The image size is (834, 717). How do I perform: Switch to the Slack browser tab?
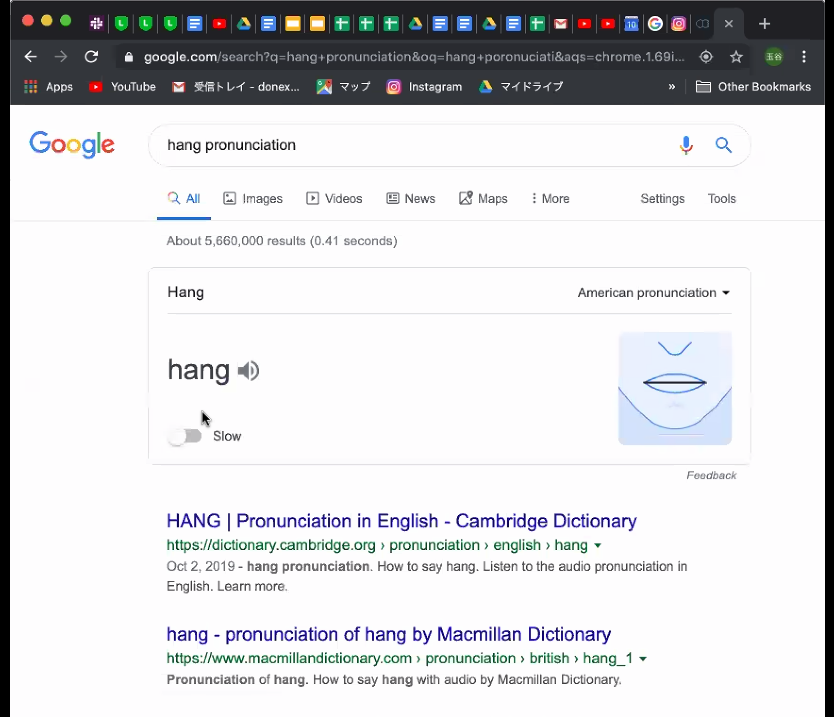[x=96, y=24]
